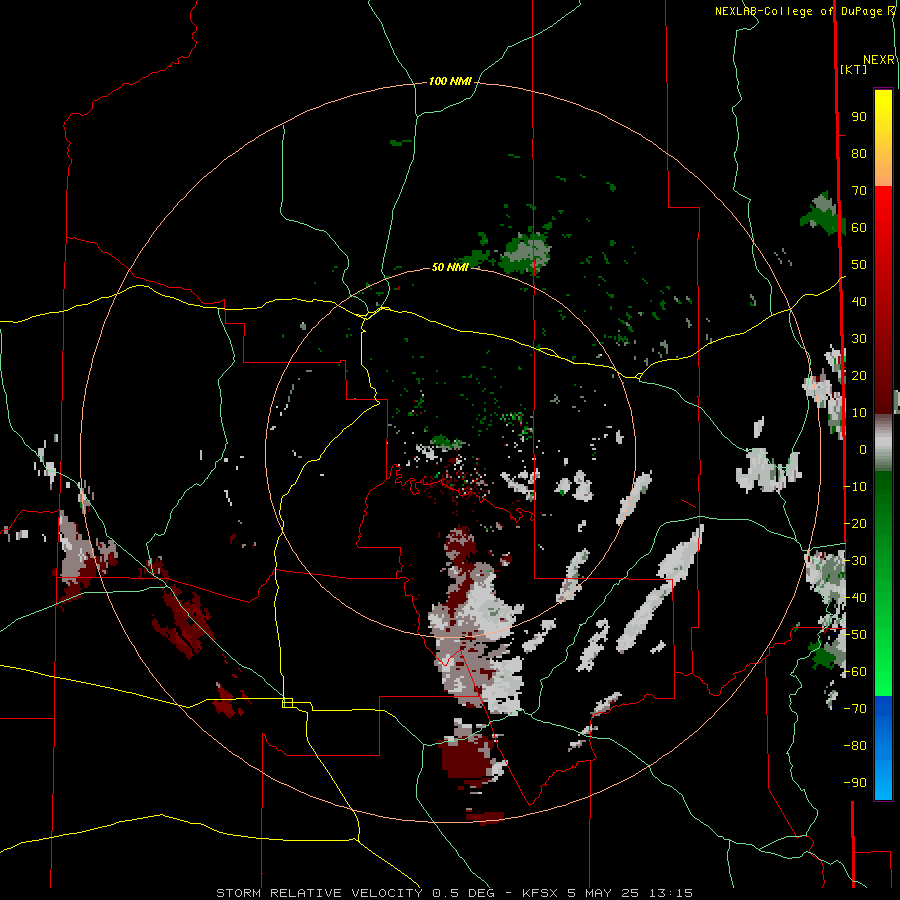
Task: Select the 10 knot scale label
Action: pos(859,413)
